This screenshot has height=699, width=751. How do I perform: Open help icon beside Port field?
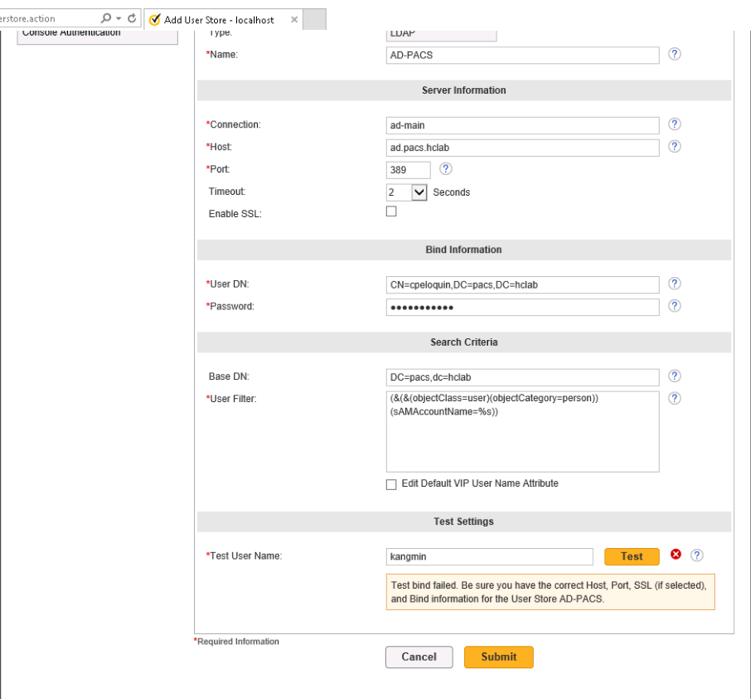[445, 169]
